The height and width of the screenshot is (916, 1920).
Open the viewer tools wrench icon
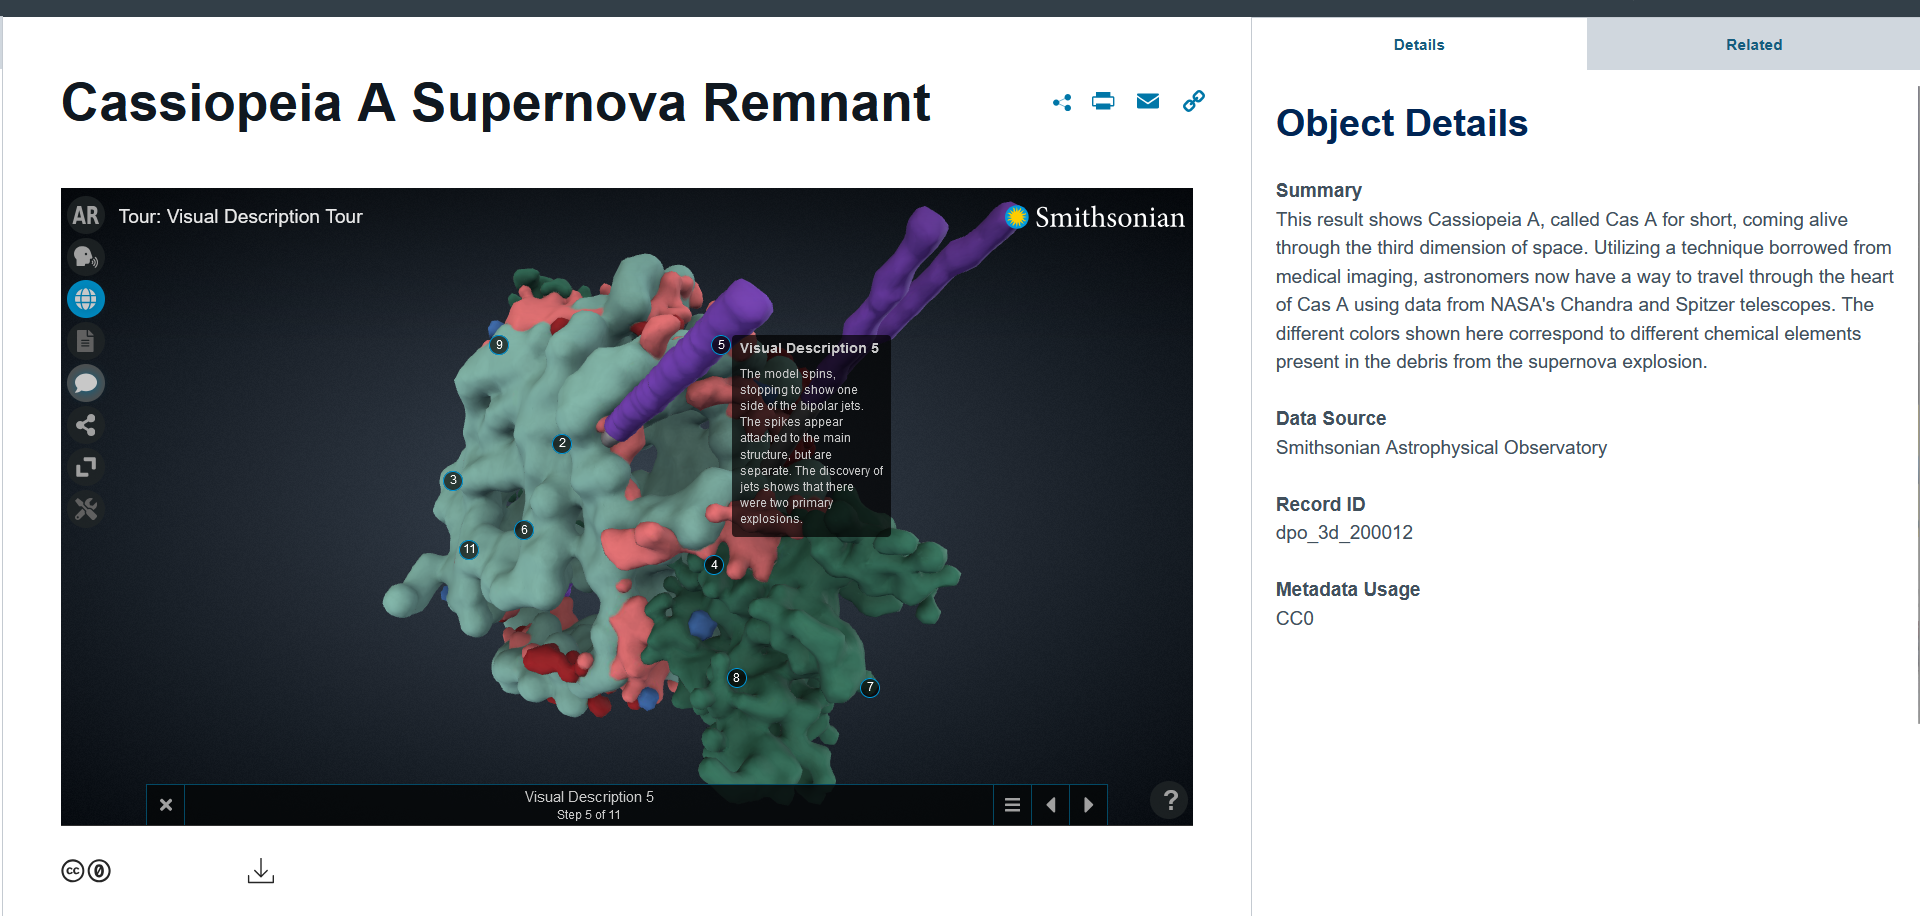pos(86,509)
